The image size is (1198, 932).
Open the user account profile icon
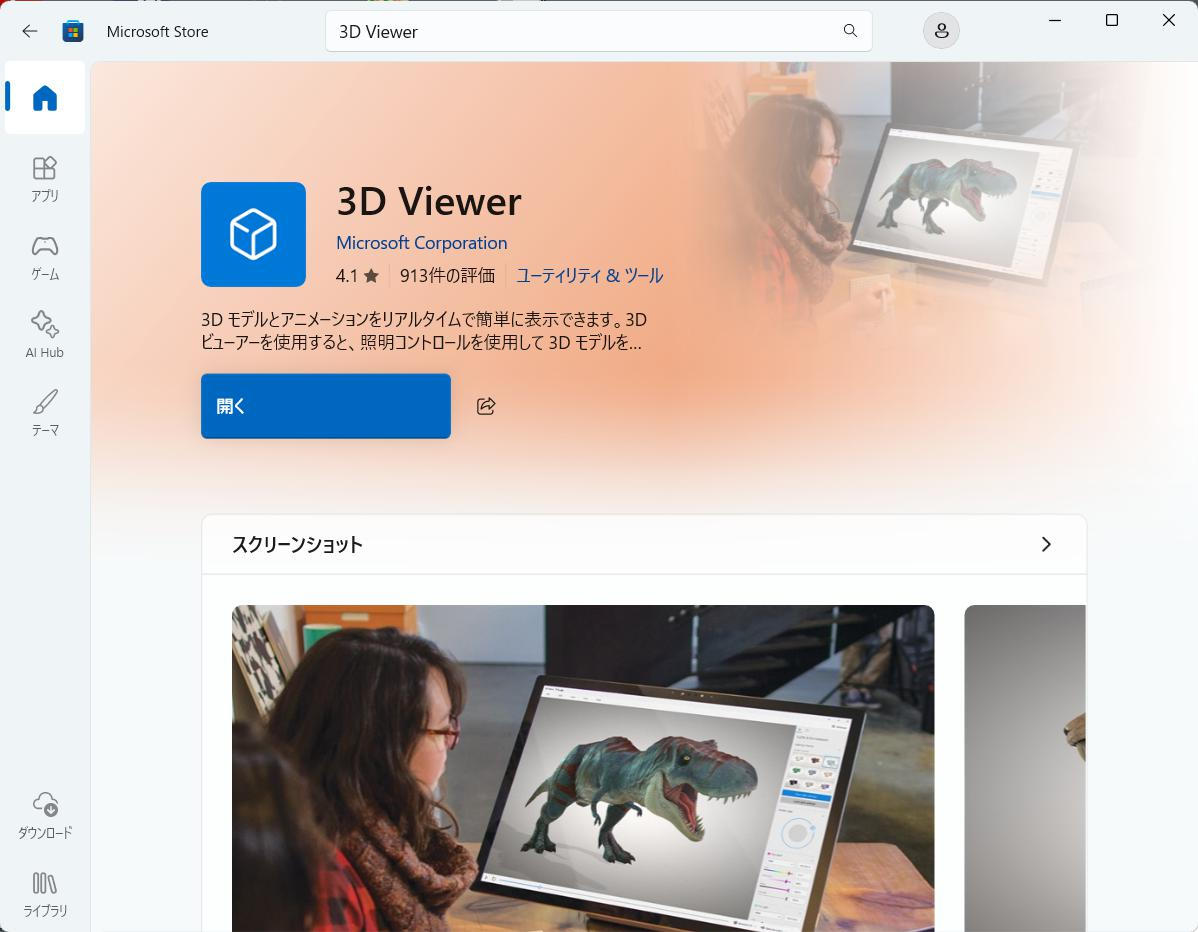(941, 31)
